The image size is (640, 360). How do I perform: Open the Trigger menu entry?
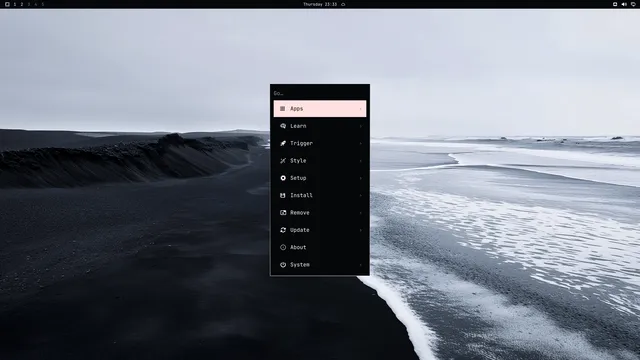point(320,143)
